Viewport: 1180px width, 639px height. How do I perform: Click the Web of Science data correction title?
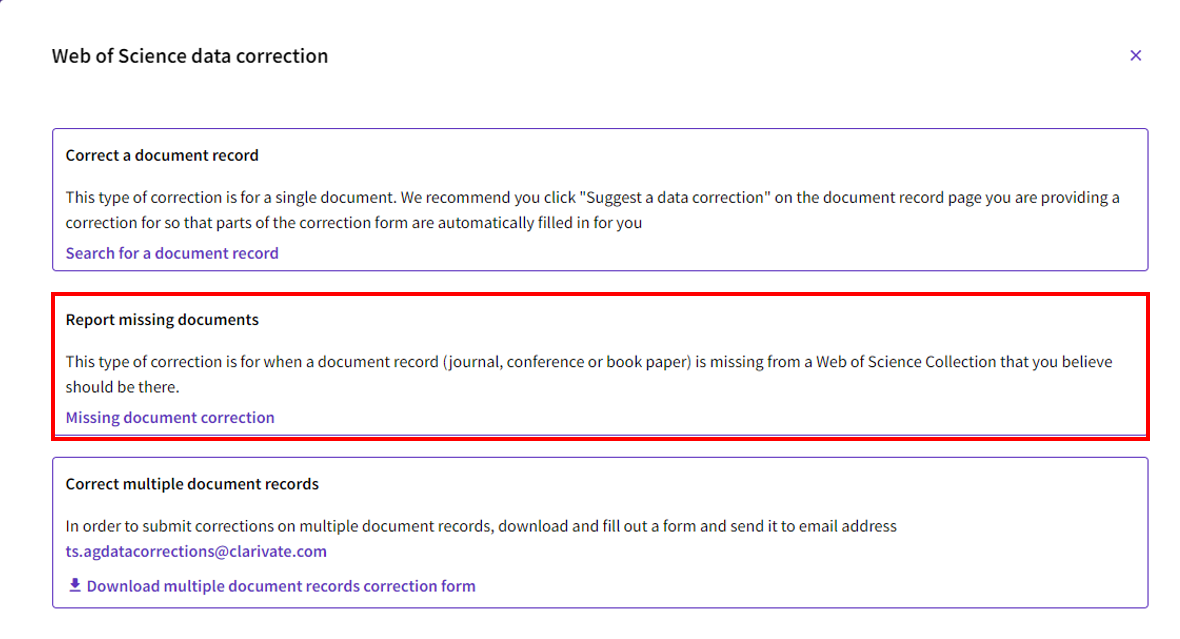point(190,56)
